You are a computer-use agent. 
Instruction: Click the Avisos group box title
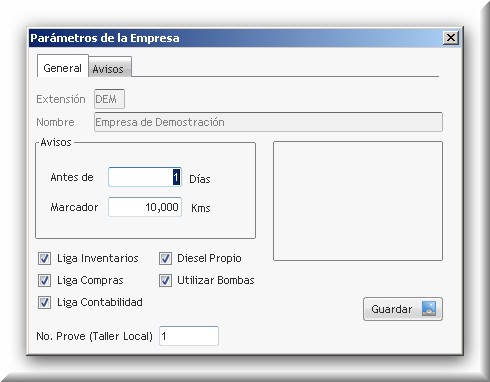click(56, 142)
